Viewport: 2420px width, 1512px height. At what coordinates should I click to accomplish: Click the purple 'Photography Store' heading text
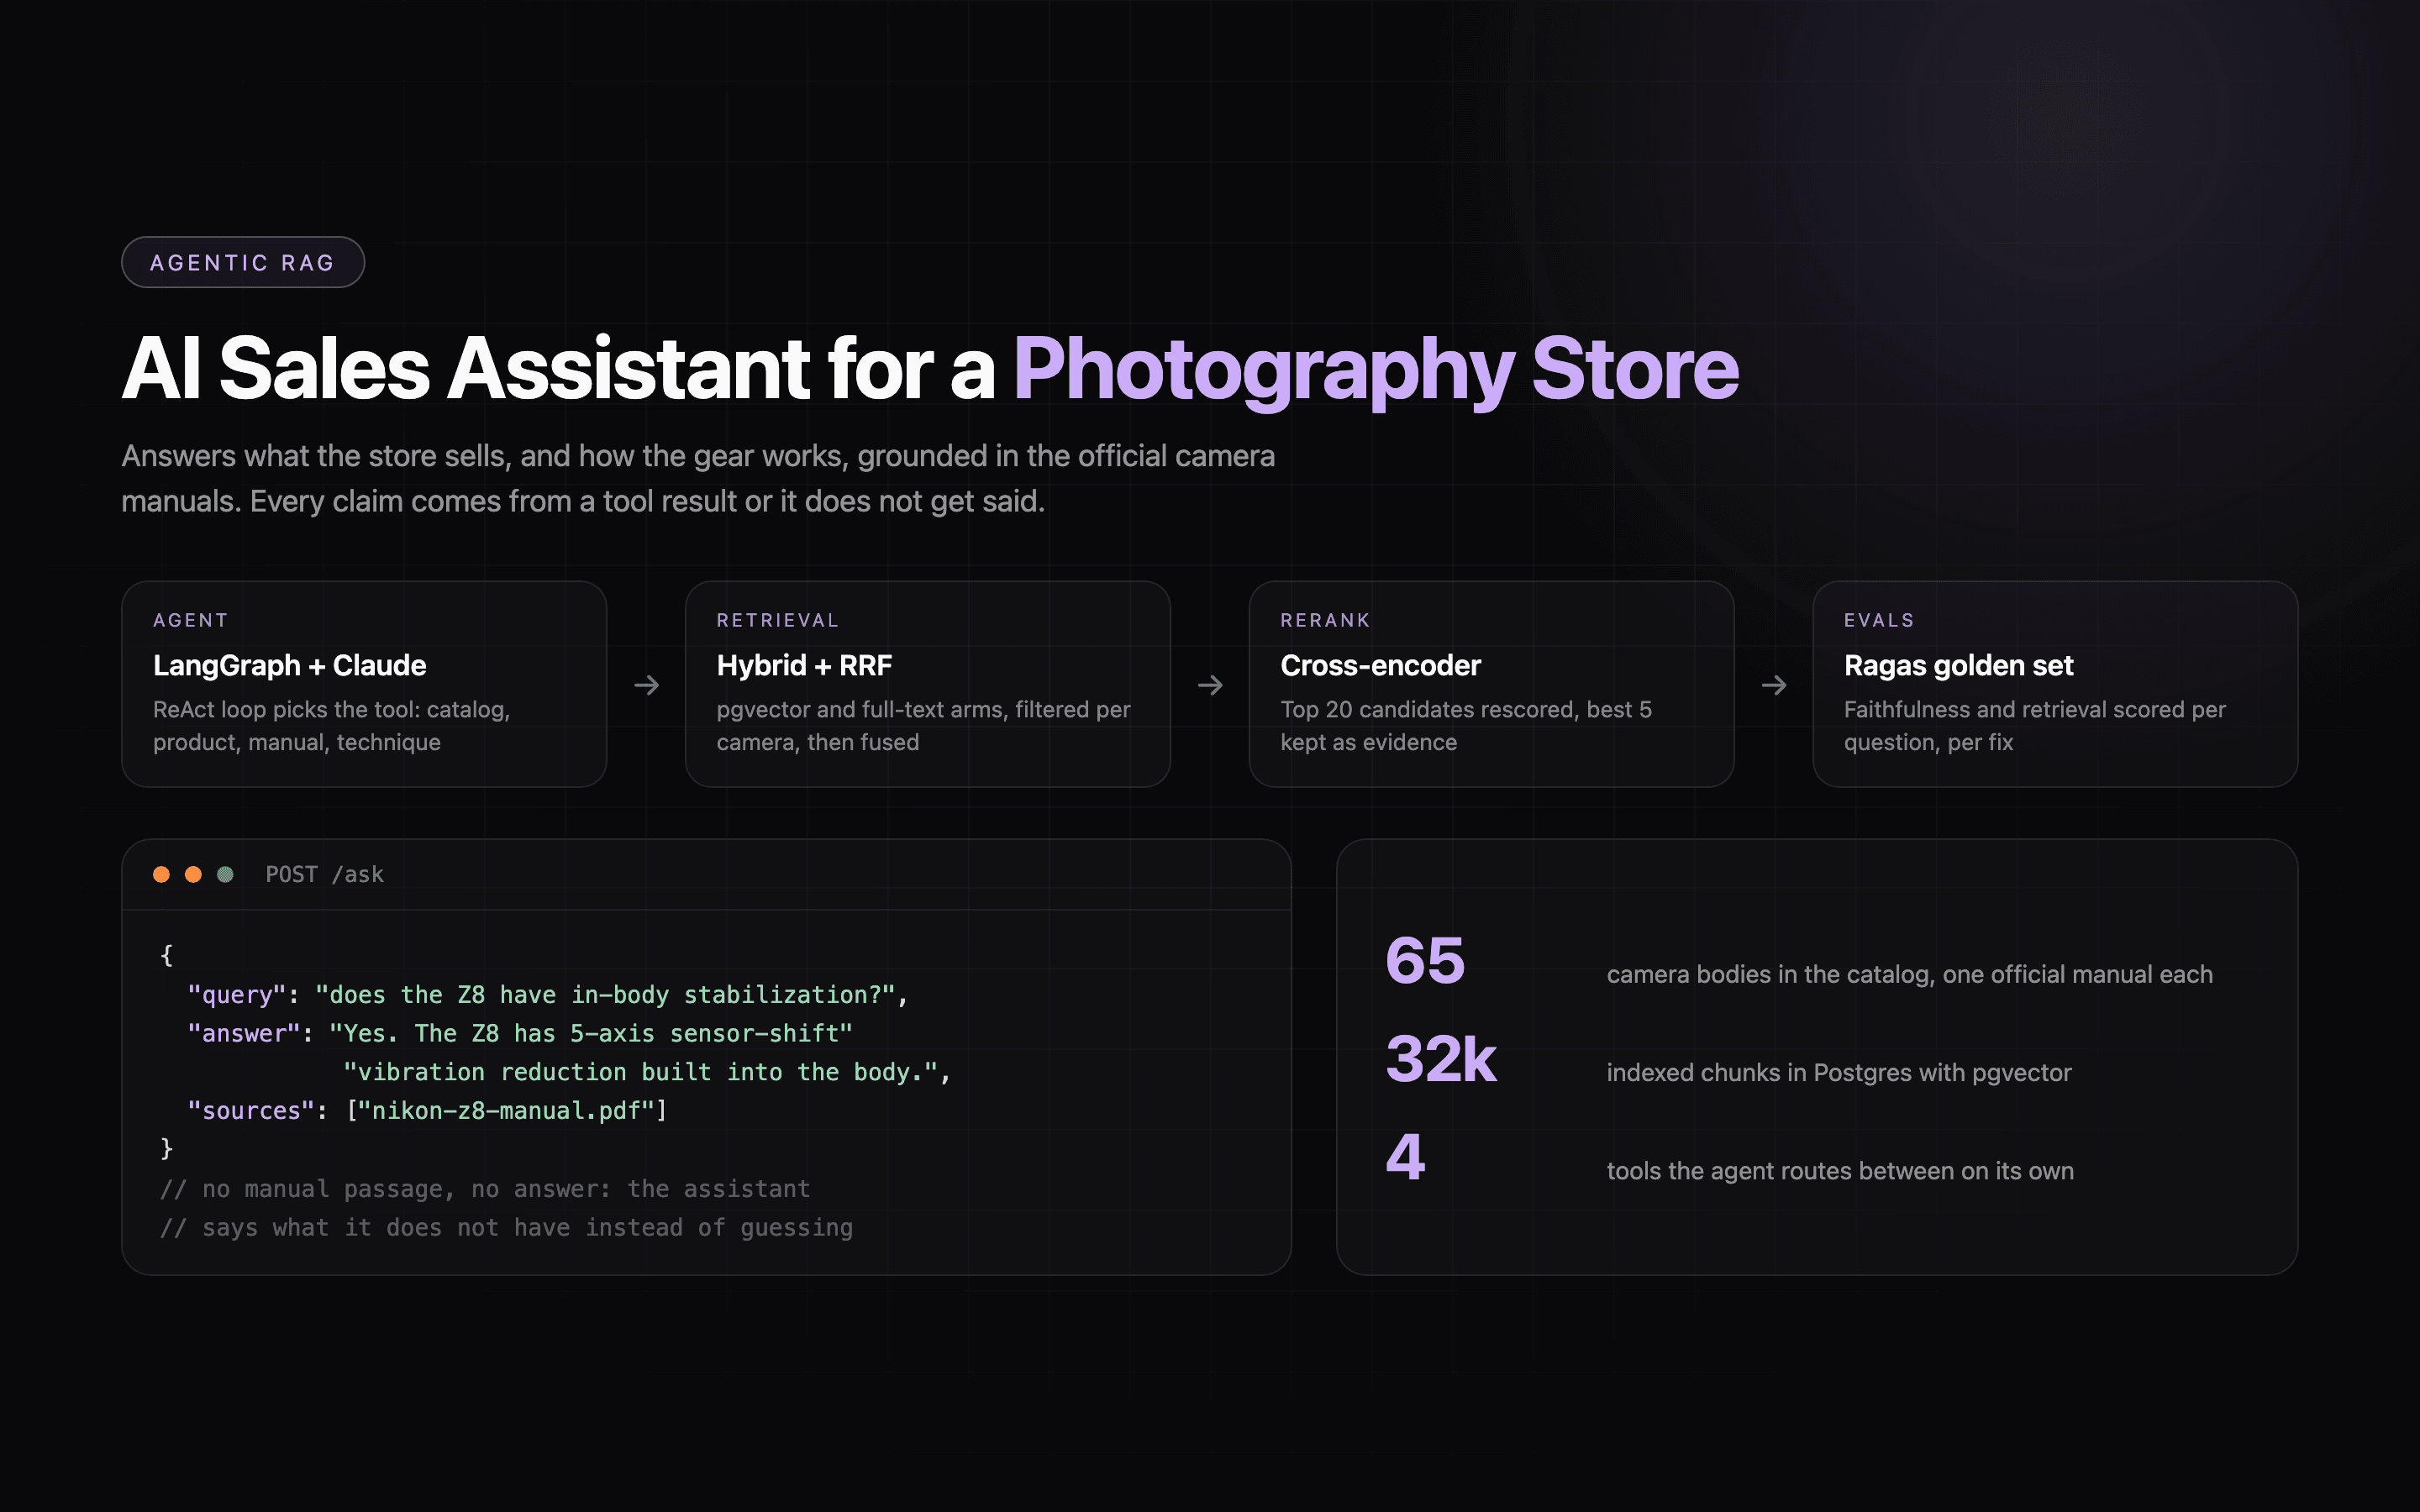(1376, 370)
